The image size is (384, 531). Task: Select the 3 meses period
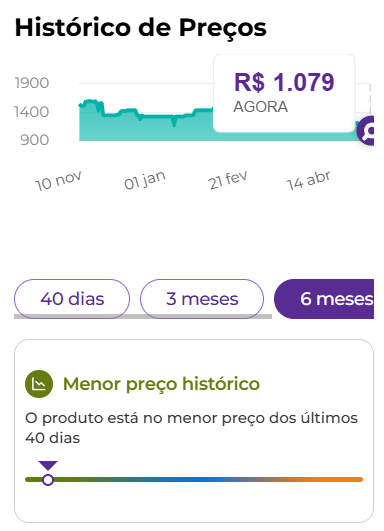pyautogui.click(x=202, y=299)
